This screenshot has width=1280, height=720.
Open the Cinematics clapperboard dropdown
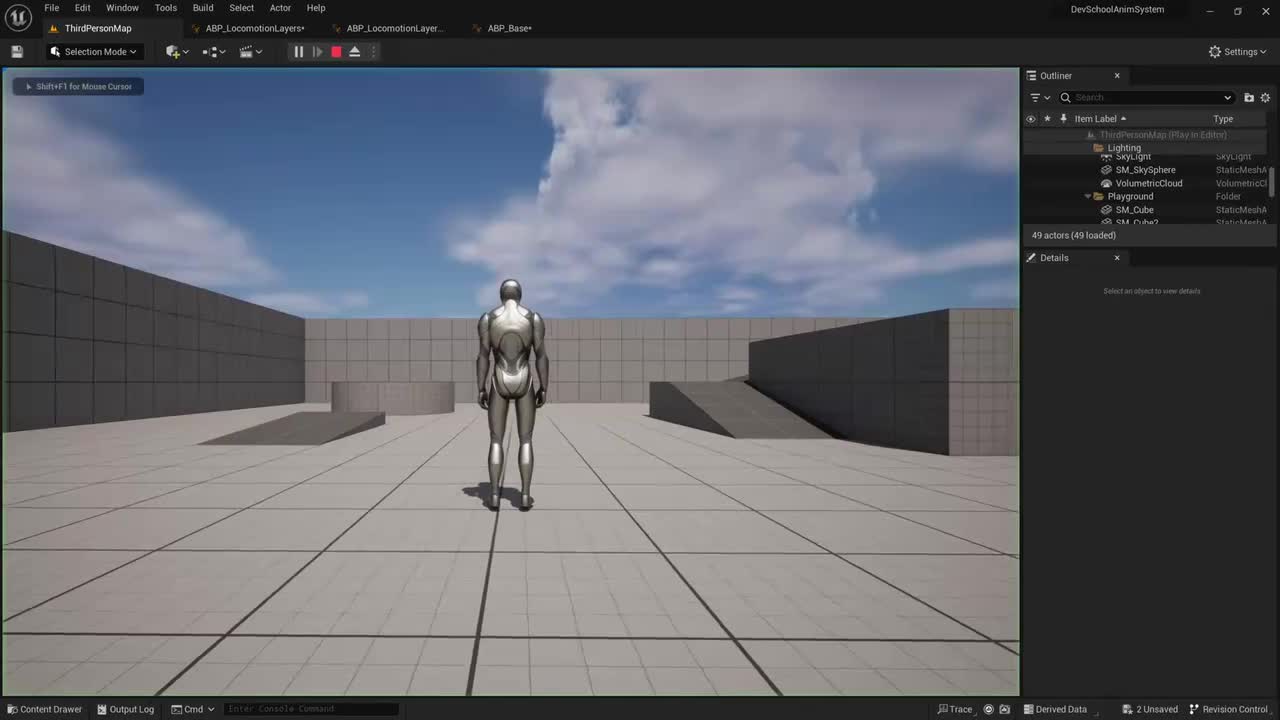click(x=251, y=52)
